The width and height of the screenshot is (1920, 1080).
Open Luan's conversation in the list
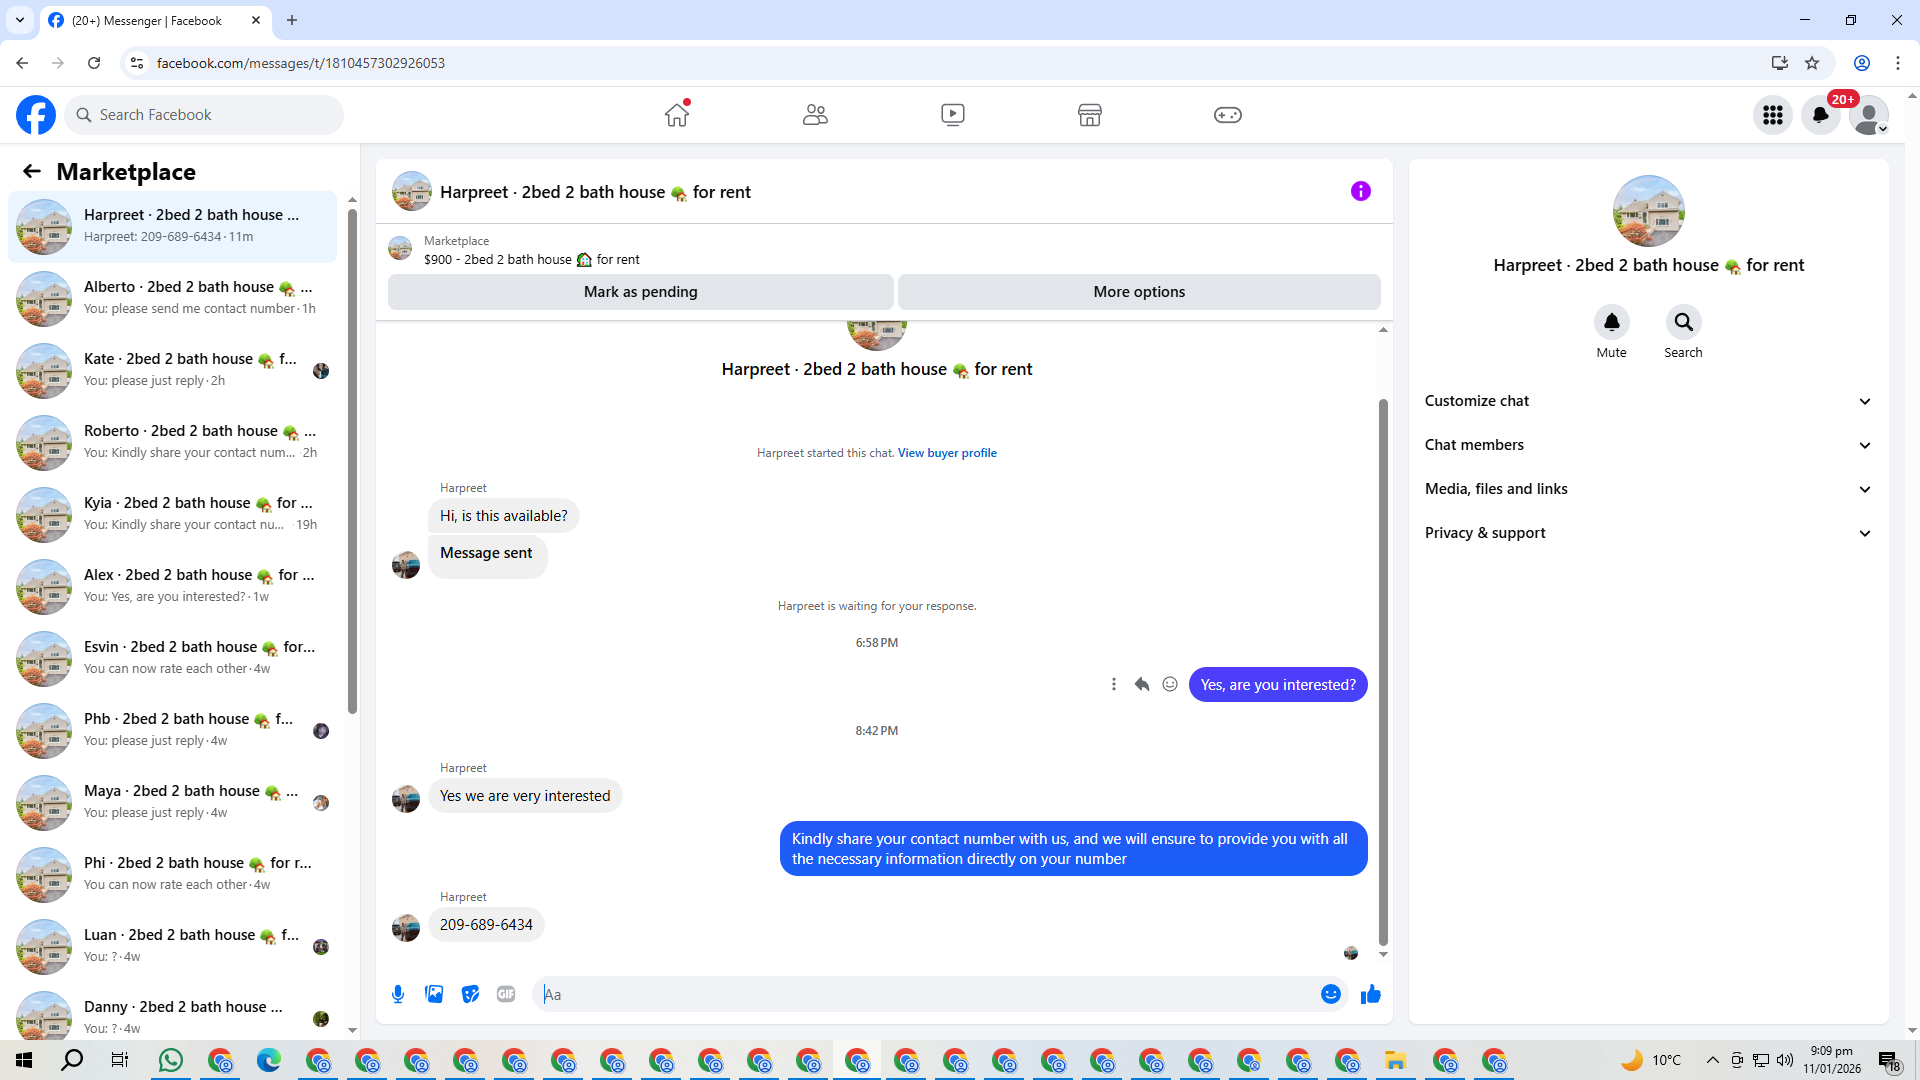pos(173,947)
